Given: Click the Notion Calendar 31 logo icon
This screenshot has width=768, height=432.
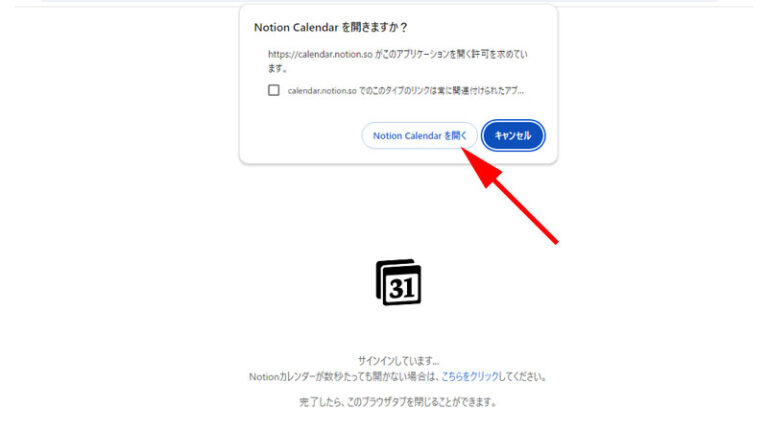Looking at the screenshot, I should pyautogui.click(x=398, y=282).
